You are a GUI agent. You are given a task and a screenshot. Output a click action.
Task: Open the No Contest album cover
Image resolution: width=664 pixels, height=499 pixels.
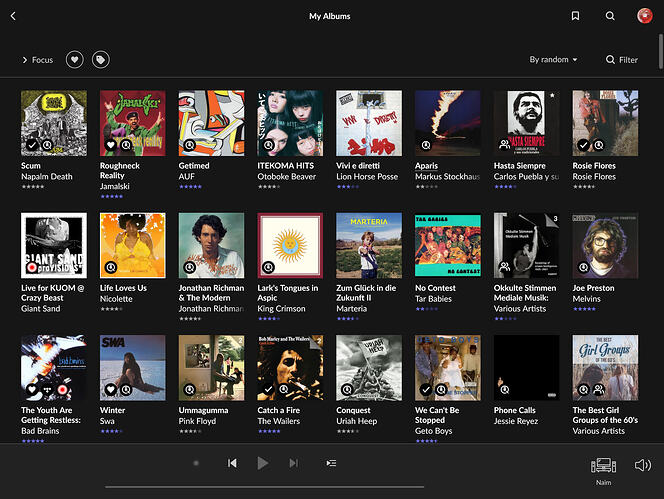[x=448, y=245]
